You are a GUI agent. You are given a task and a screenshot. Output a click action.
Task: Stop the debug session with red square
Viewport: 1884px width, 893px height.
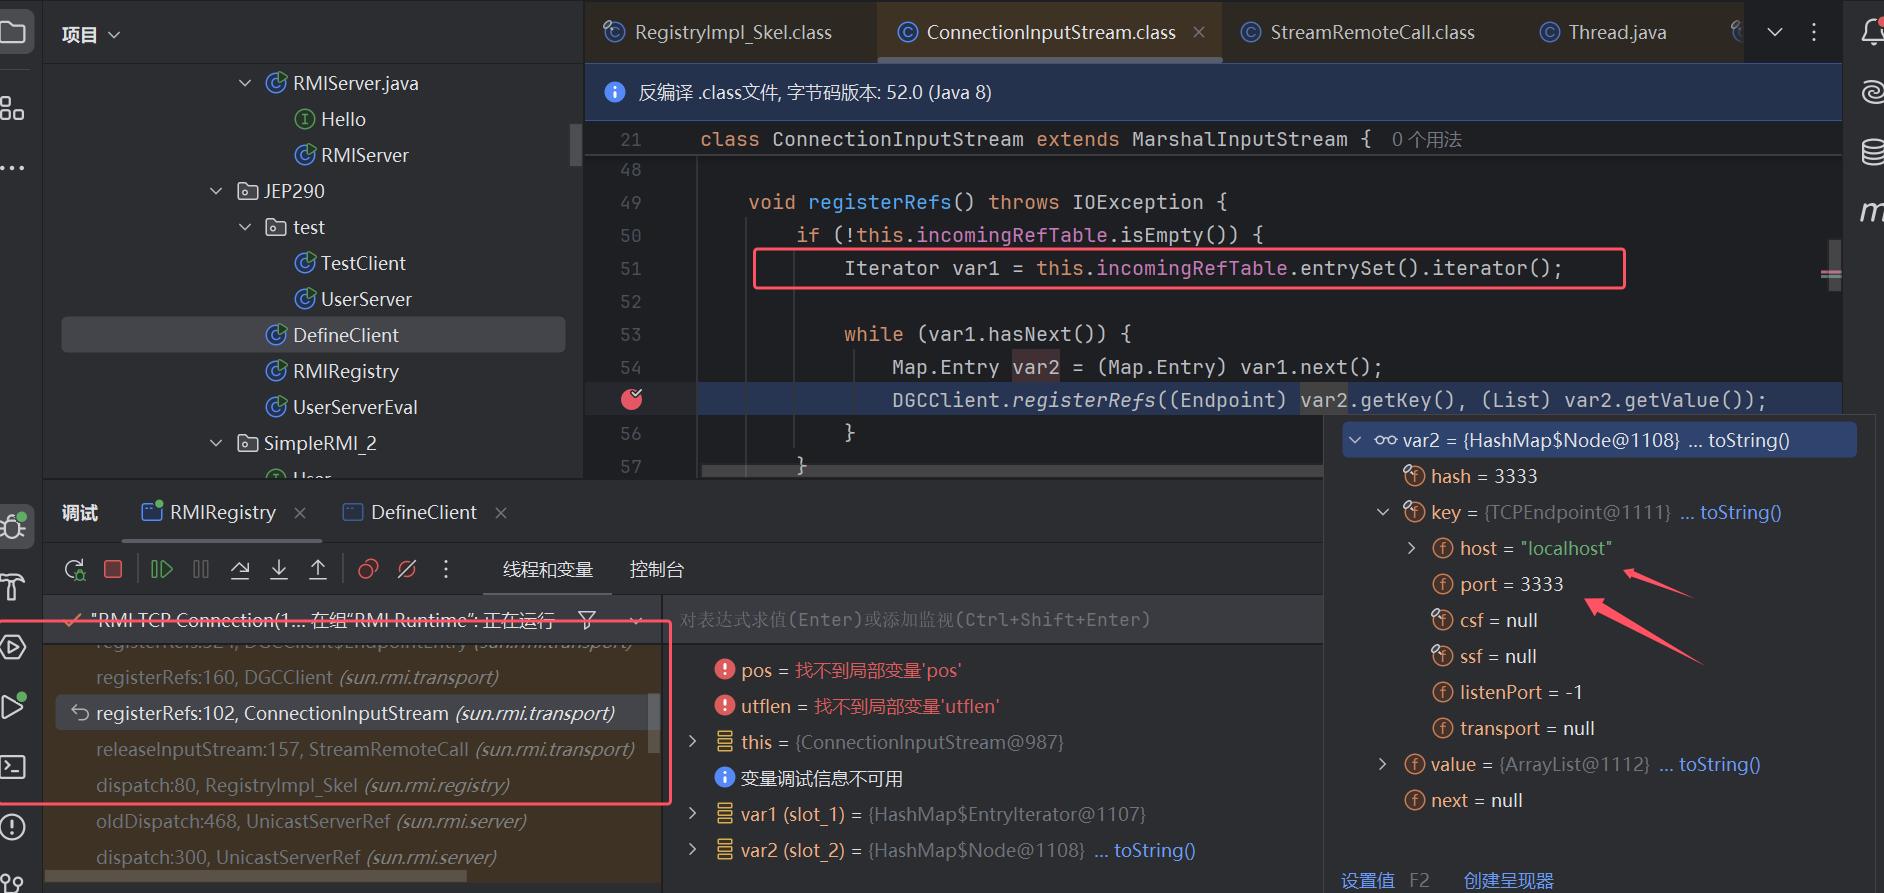tap(113, 569)
